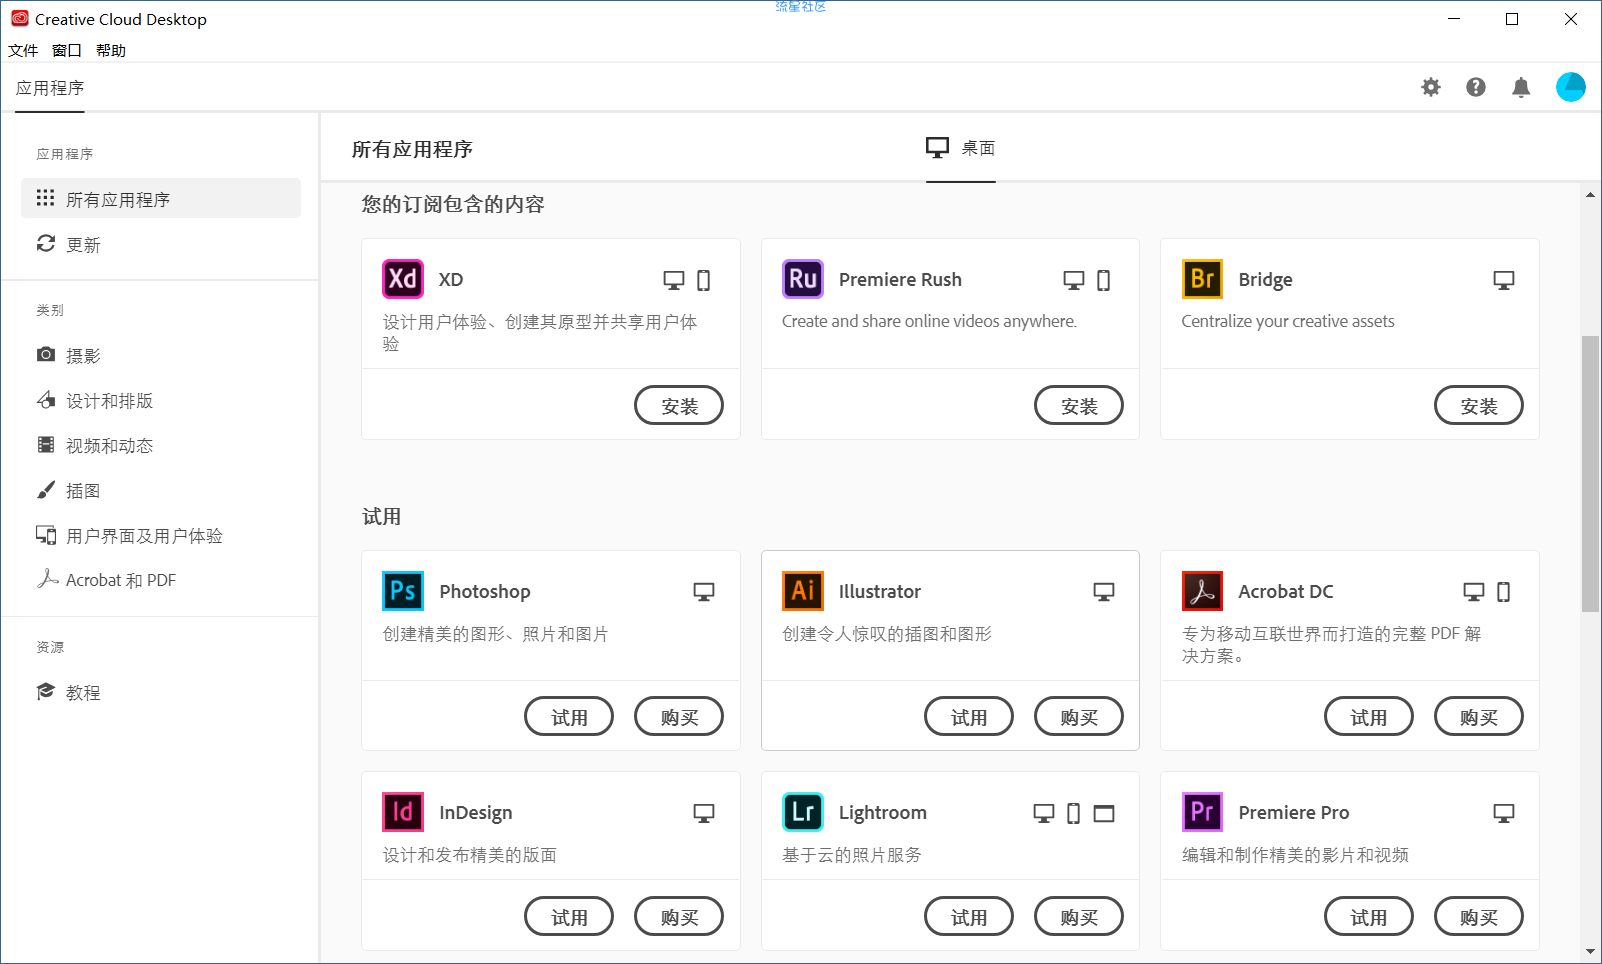Click Bridge desktop platform icon
Viewport: 1602px width, 964px height.
point(1504,280)
